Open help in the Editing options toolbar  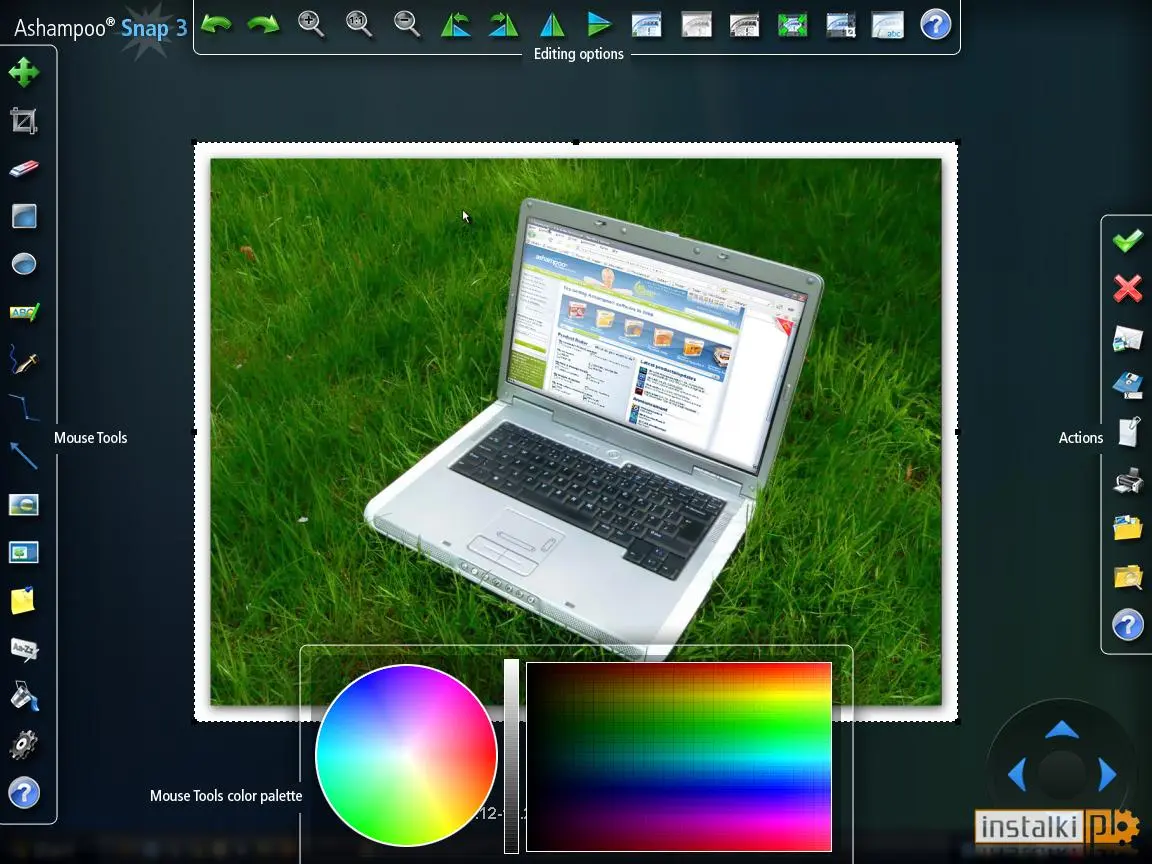tap(935, 24)
